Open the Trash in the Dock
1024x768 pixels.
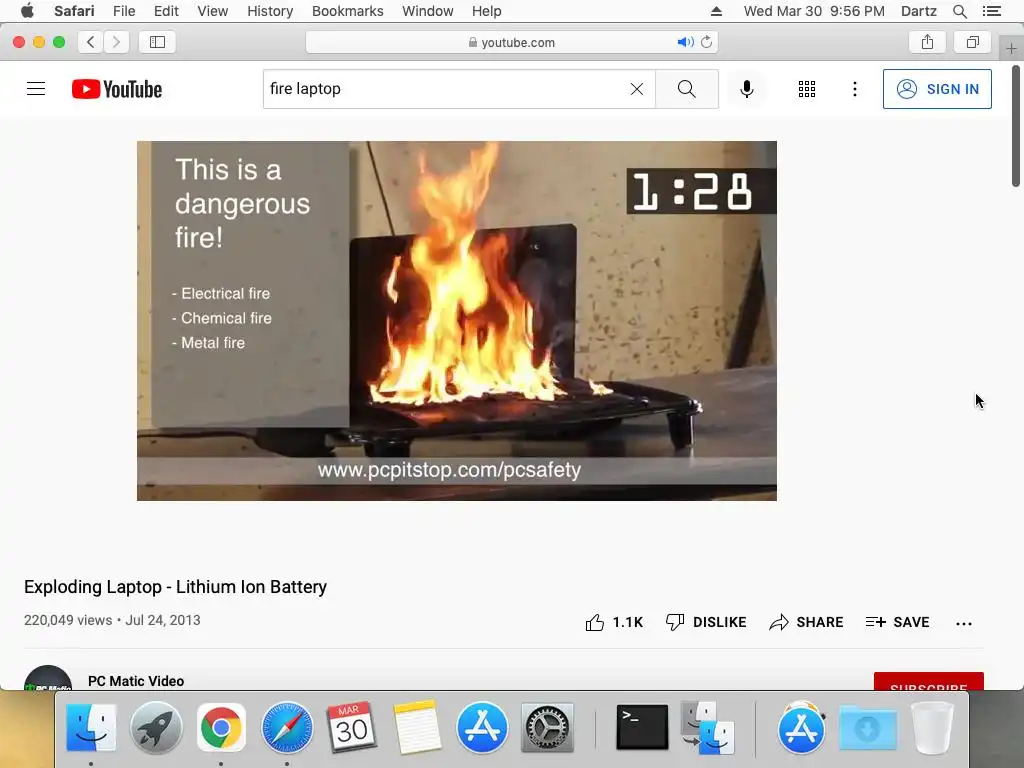click(x=932, y=728)
